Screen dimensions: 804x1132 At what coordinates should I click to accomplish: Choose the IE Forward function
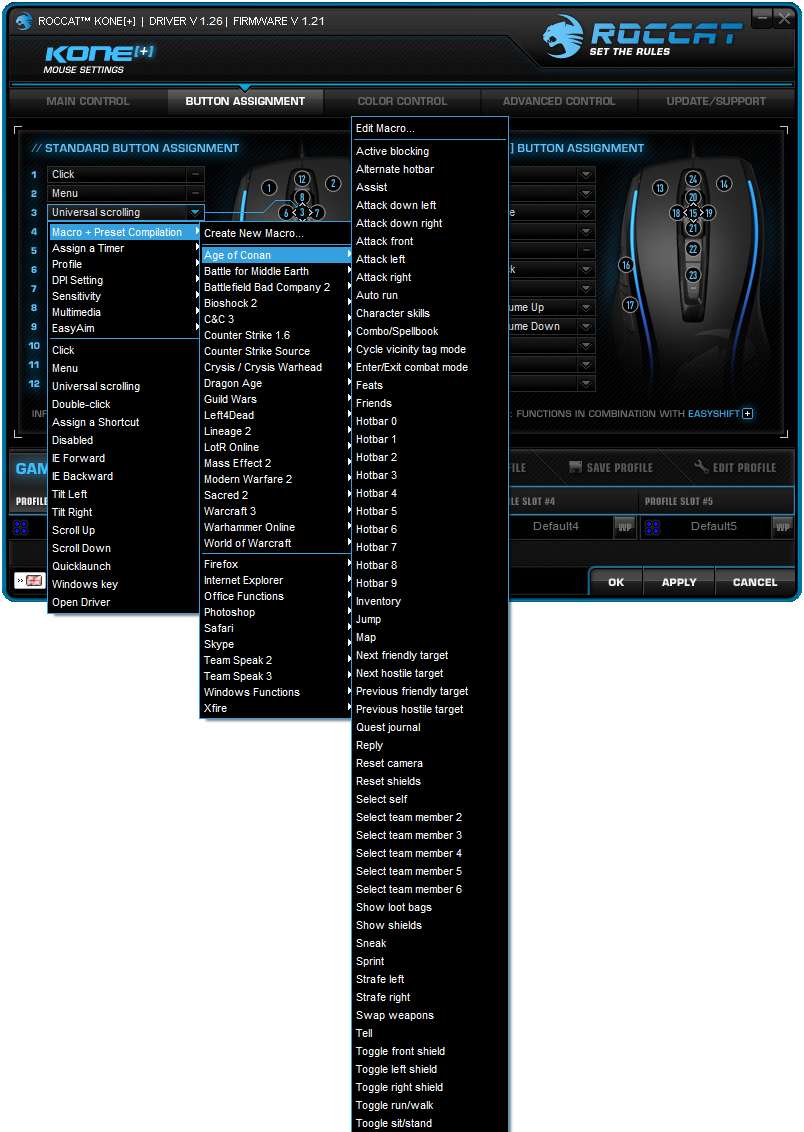click(123, 458)
